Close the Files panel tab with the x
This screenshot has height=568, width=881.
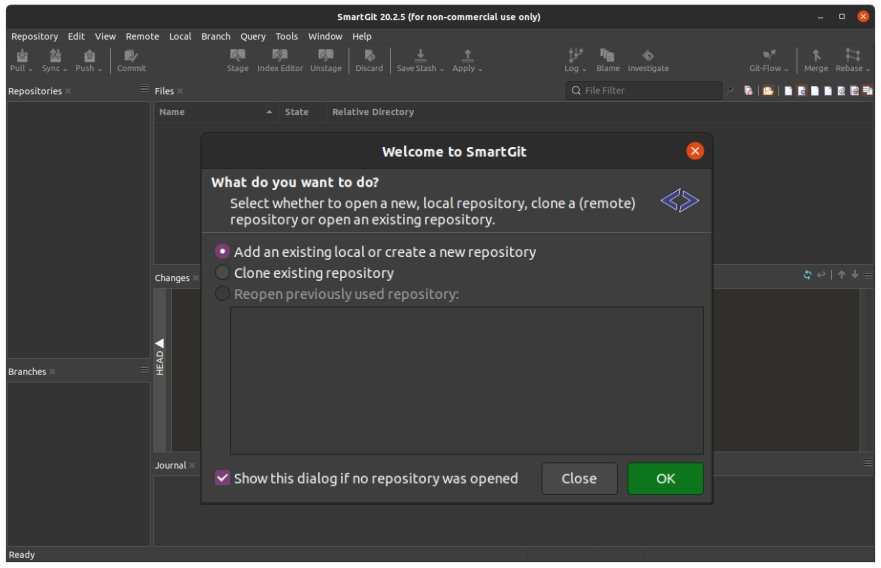pyautogui.click(x=180, y=91)
